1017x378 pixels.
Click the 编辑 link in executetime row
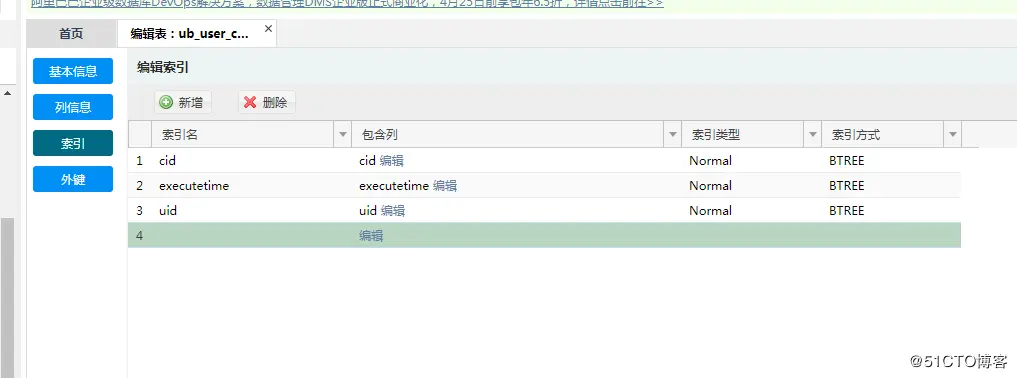pos(444,186)
